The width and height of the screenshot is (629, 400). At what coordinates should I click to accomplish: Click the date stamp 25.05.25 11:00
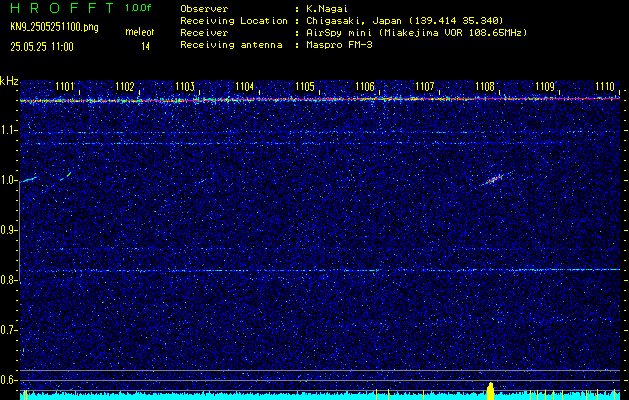point(42,47)
